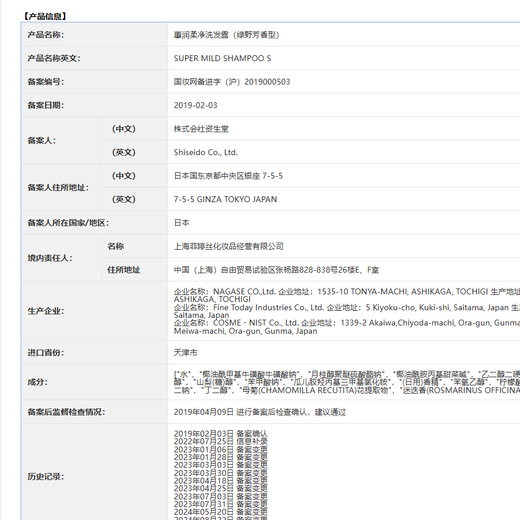Click the SUPER MILD SHAMPOO S value
The image size is (520, 520).
[222, 58]
